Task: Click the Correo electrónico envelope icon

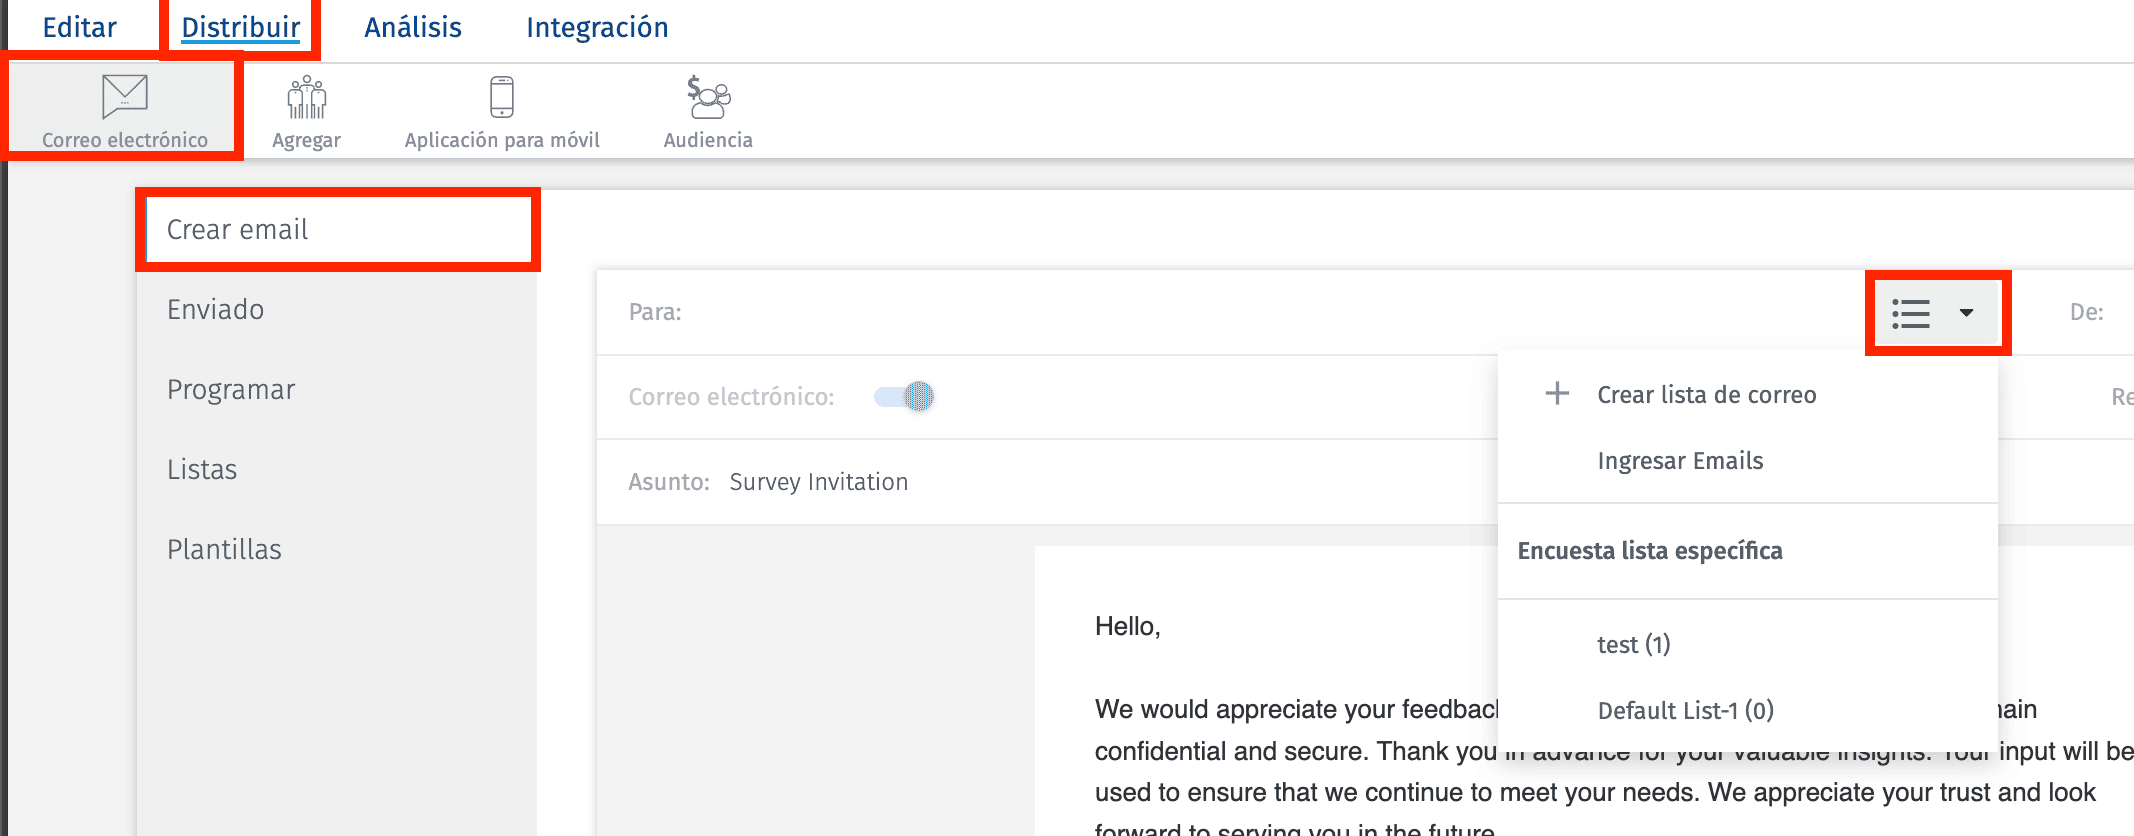Action: click(x=125, y=96)
